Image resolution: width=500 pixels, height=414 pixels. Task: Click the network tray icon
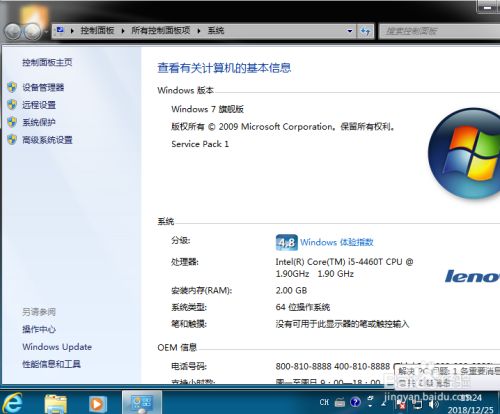417,405
